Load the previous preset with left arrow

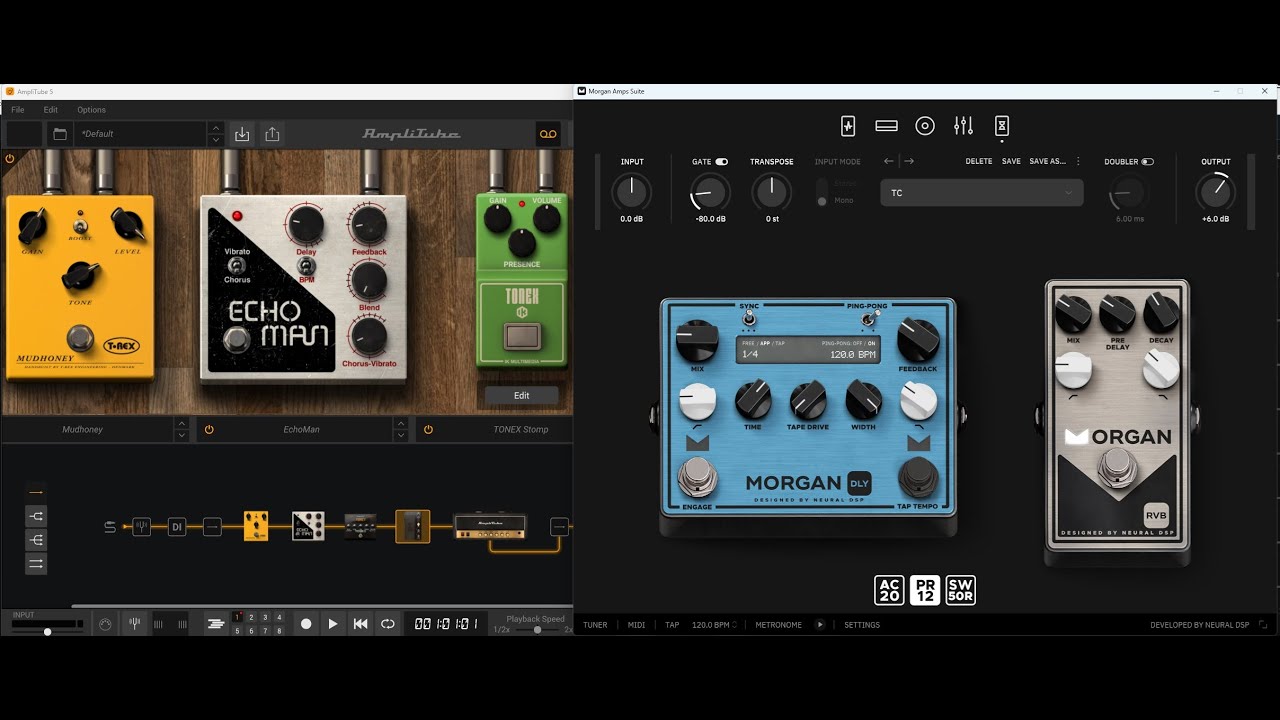(x=889, y=161)
